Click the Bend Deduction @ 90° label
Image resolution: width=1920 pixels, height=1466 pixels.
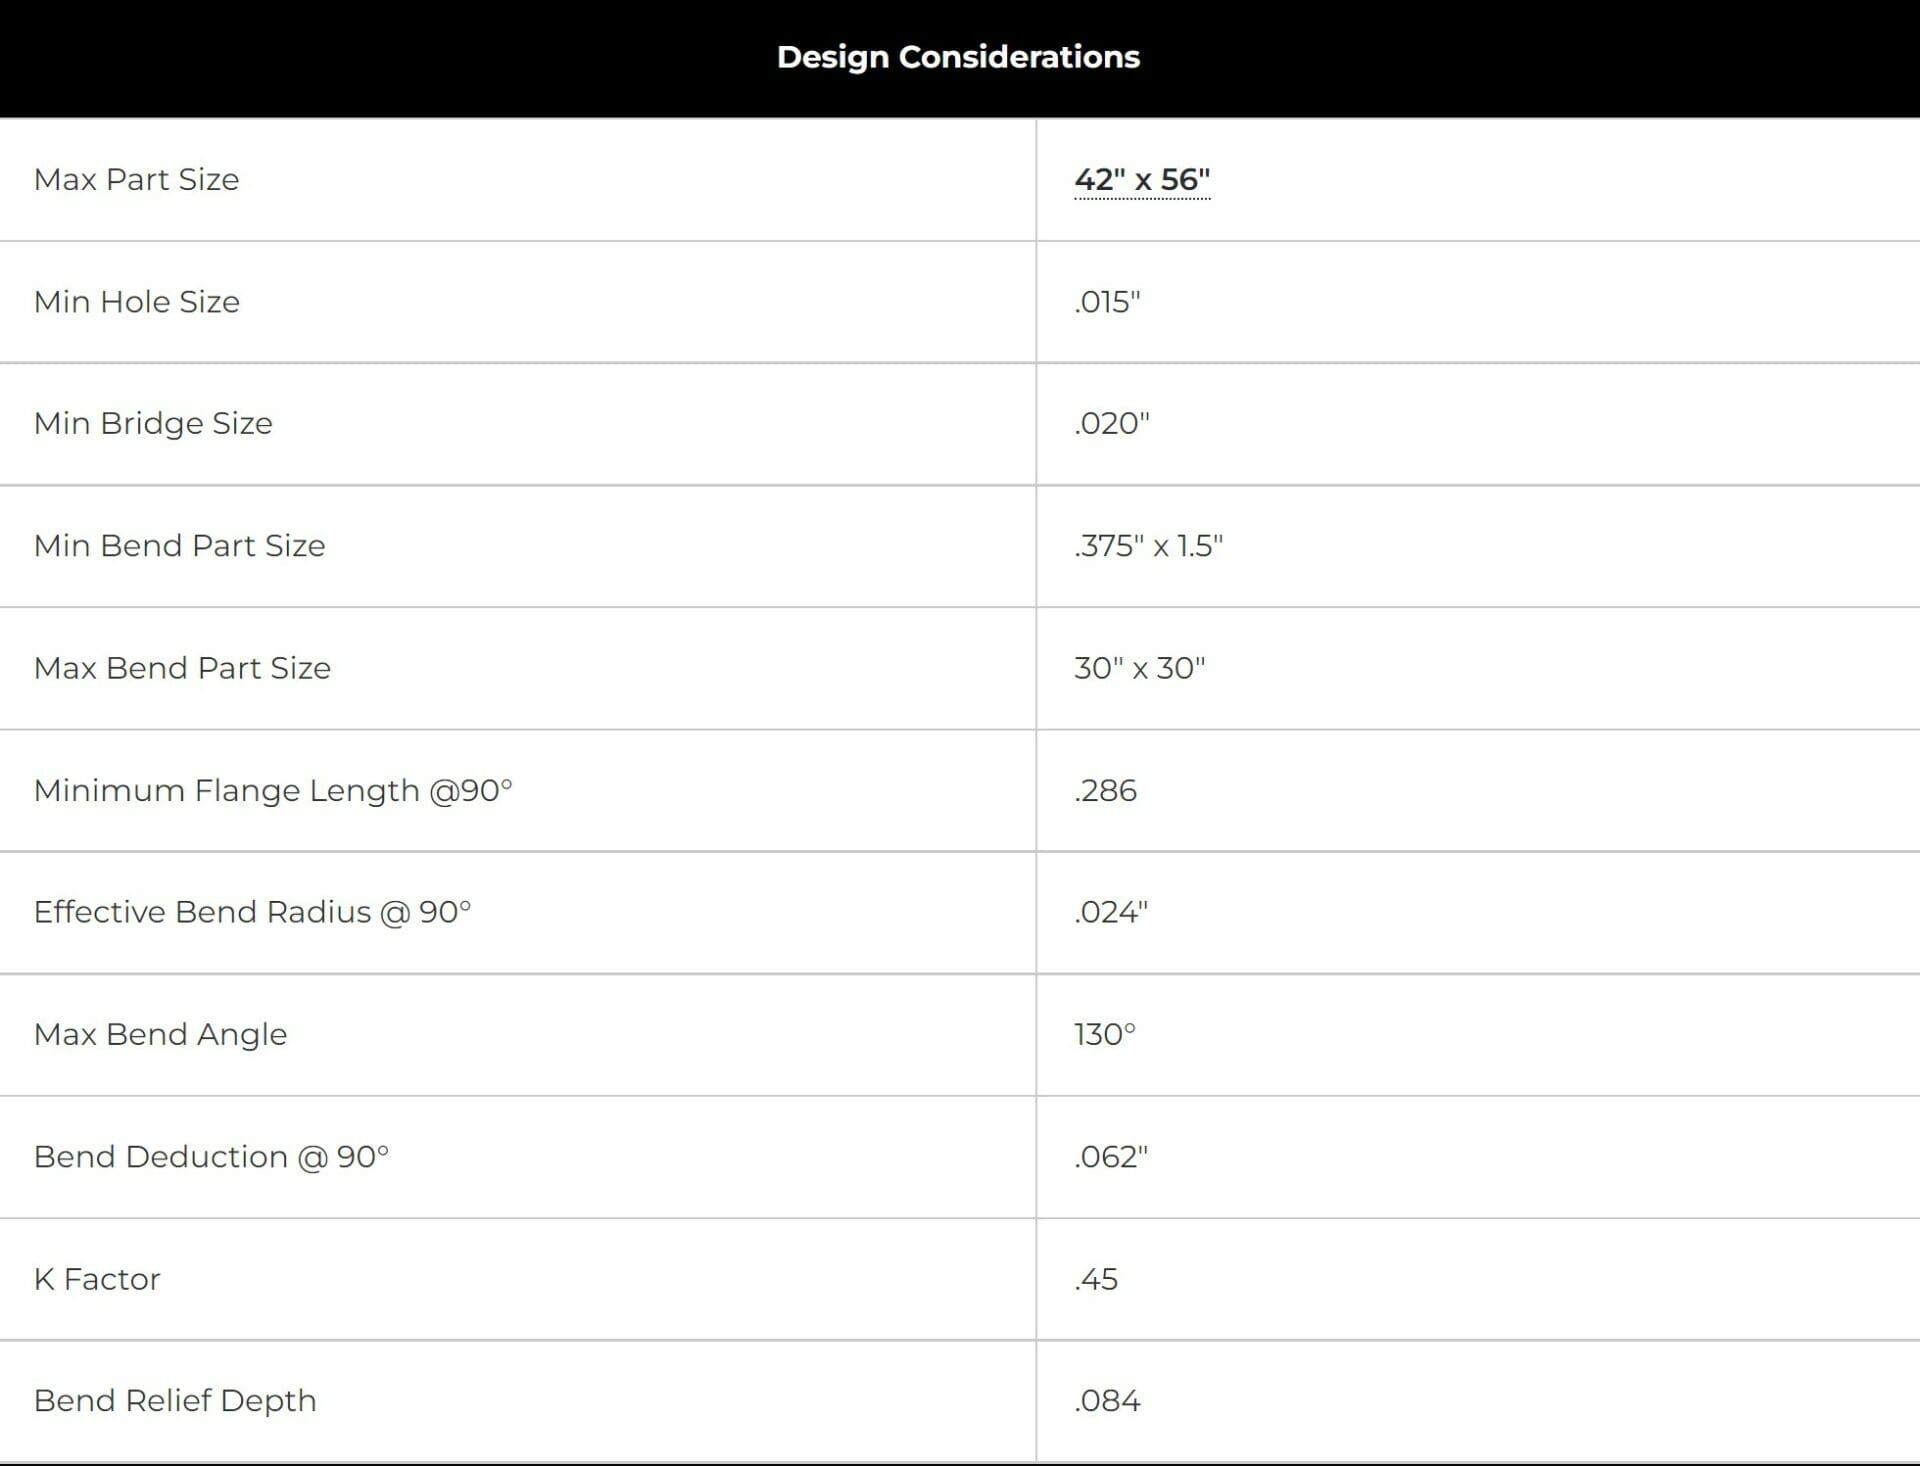tap(211, 1157)
